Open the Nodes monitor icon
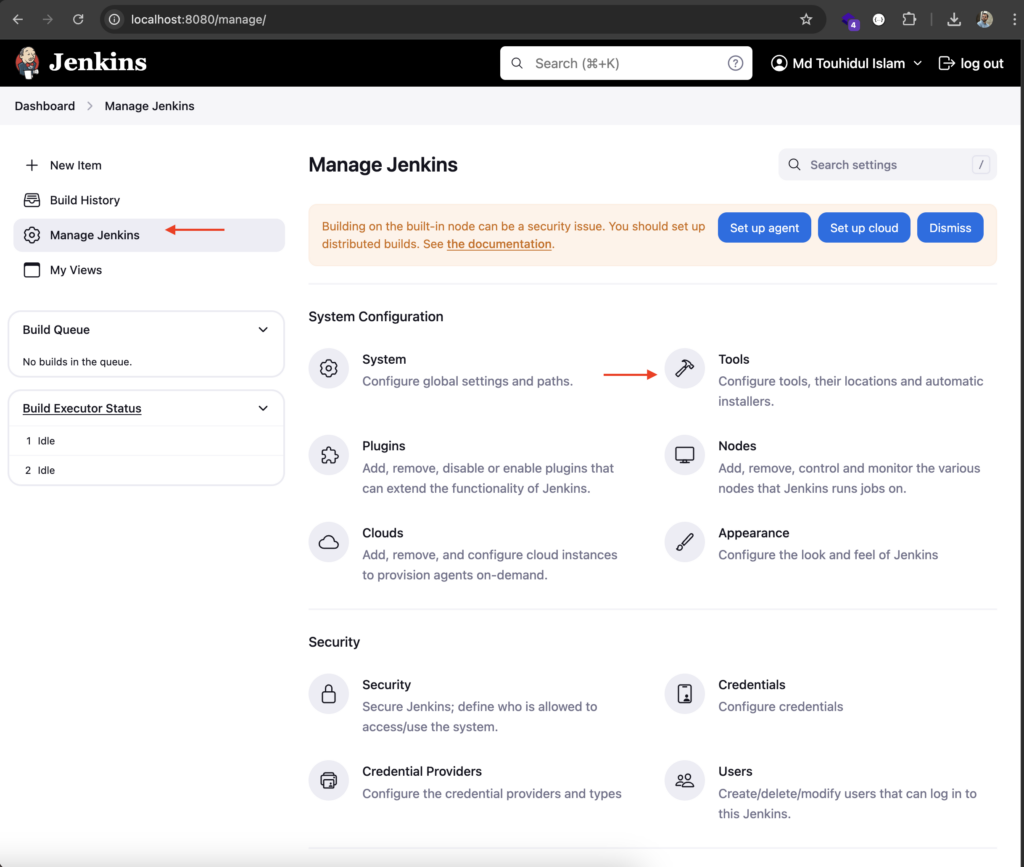 click(x=684, y=455)
